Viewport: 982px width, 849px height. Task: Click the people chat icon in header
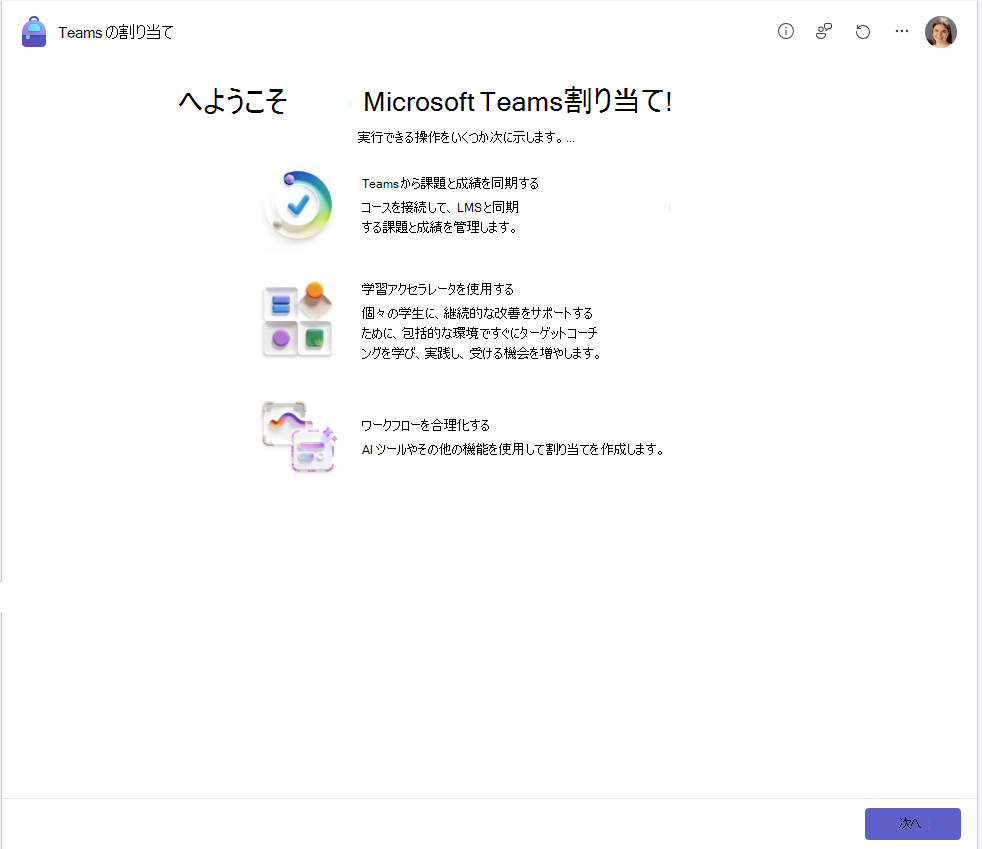[824, 31]
